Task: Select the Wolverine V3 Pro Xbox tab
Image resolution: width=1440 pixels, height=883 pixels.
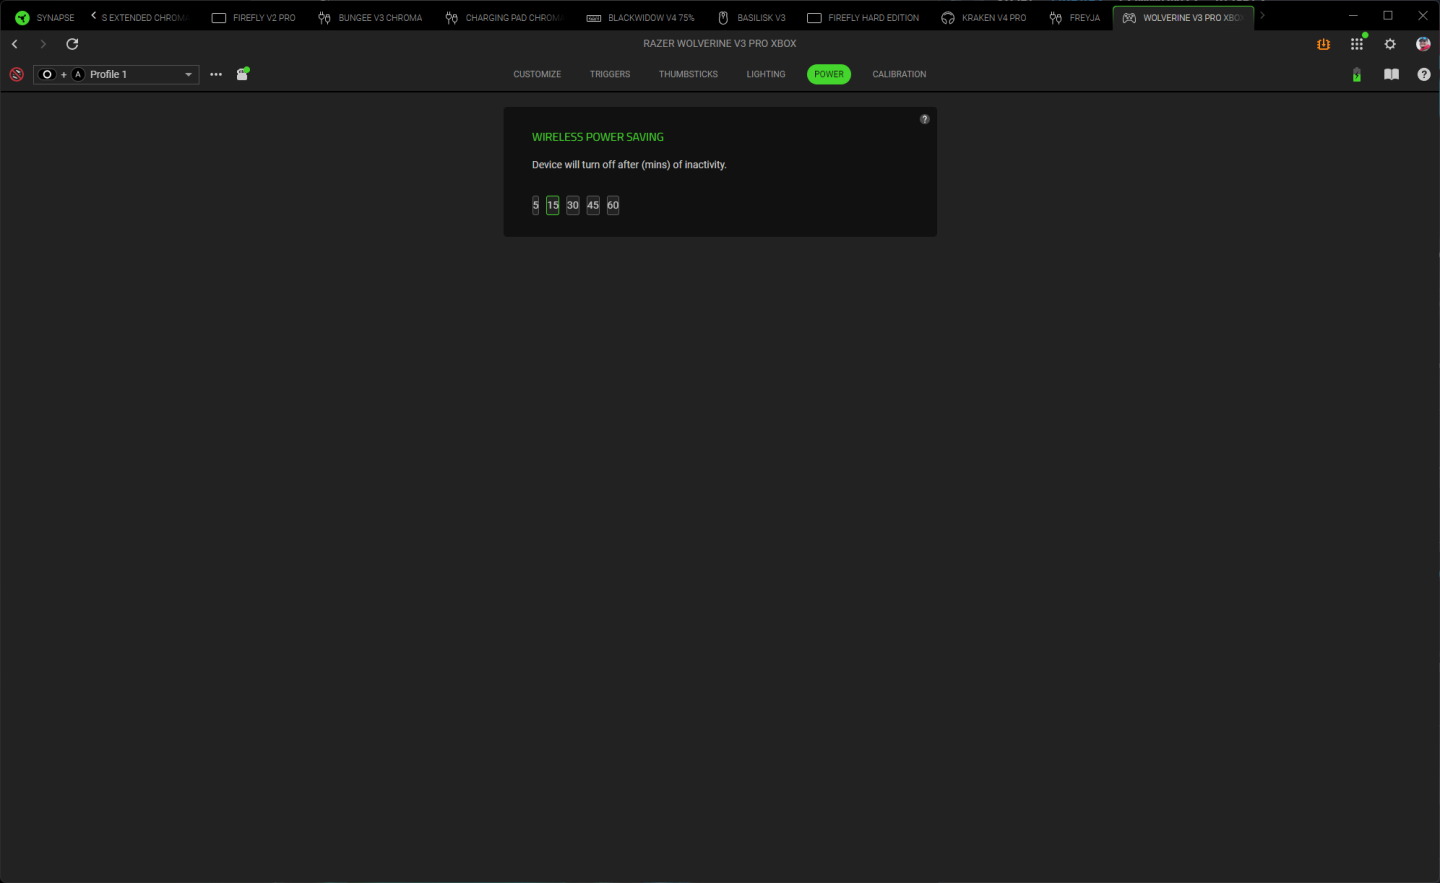Action: (1184, 17)
